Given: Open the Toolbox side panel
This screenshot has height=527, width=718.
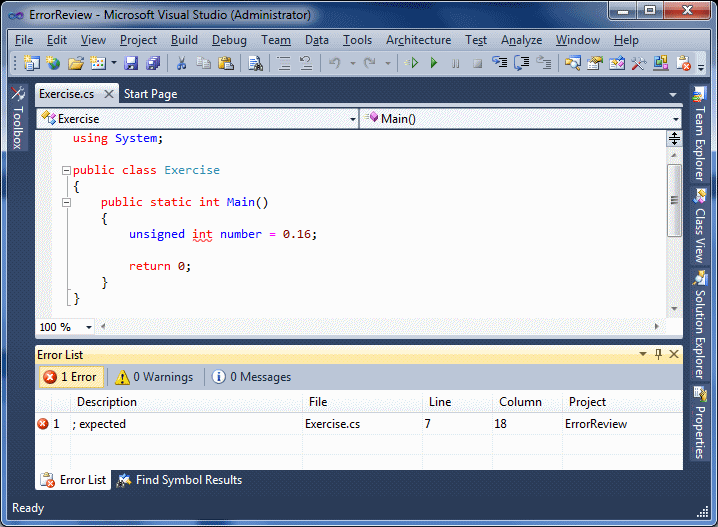Looking at the screenshot, I should [17, 118].
